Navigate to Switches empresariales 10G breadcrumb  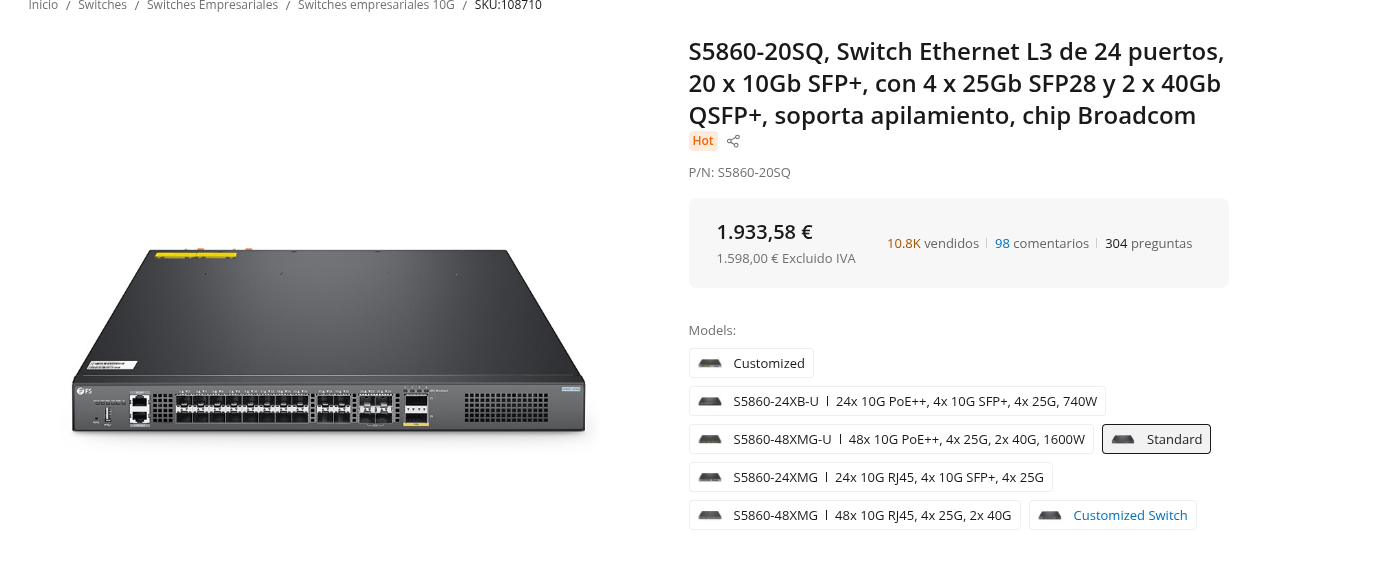[376, 6]
